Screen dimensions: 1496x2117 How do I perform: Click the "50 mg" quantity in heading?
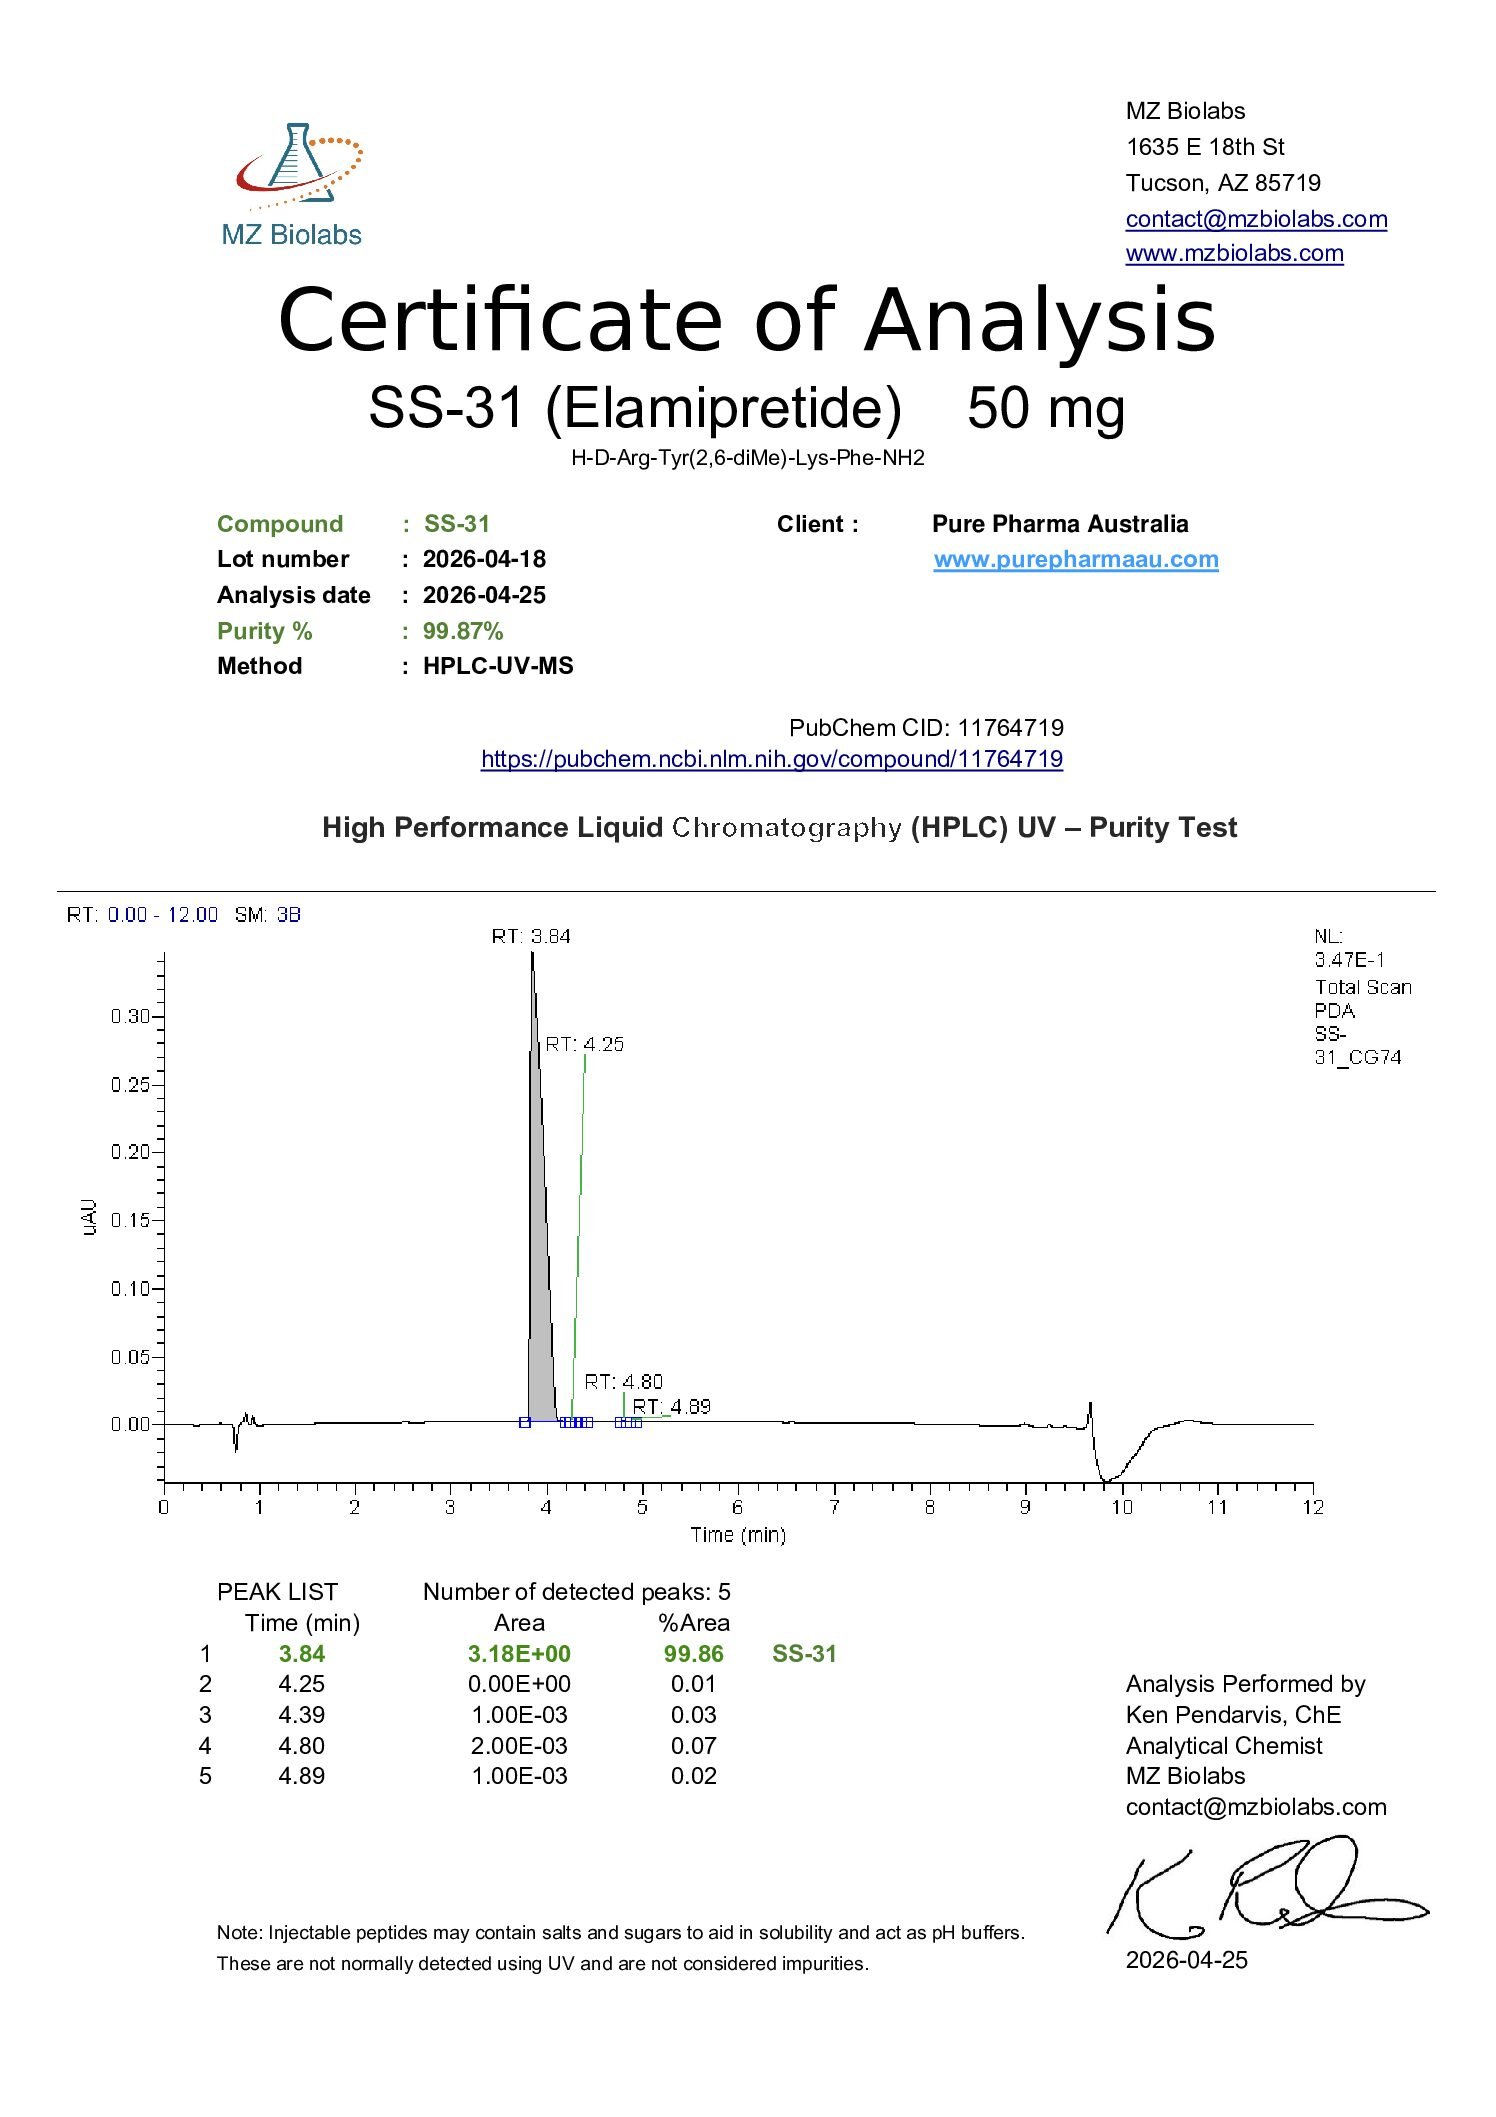pyautogui.click(x=1046, y=408)
